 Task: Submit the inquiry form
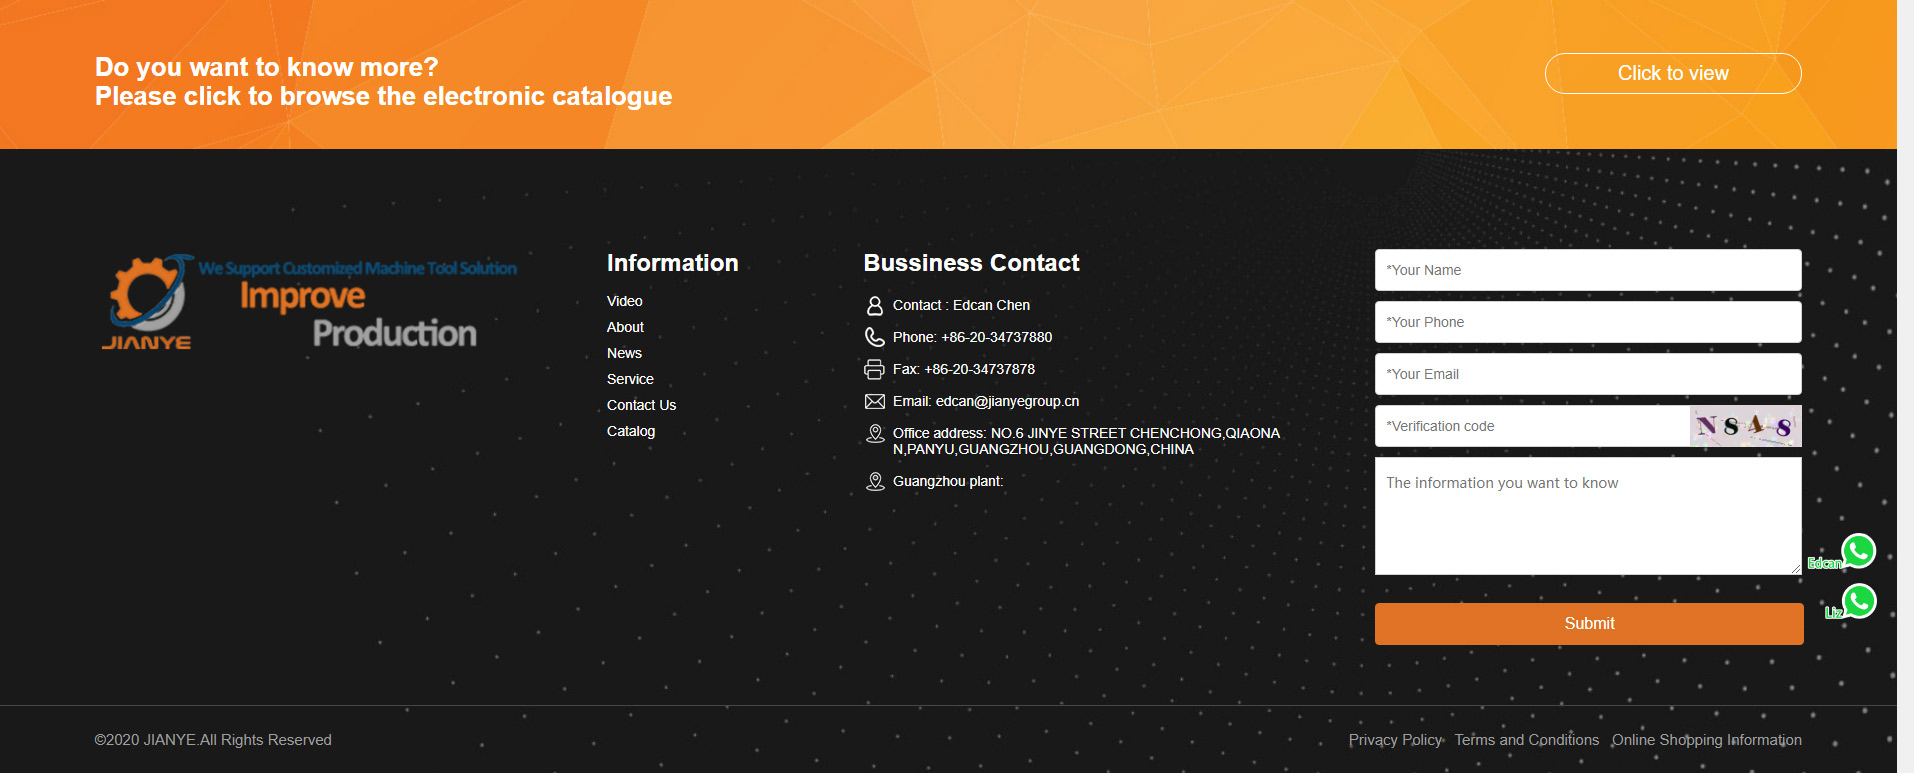pyautogui.click(x=1588, y=624)
